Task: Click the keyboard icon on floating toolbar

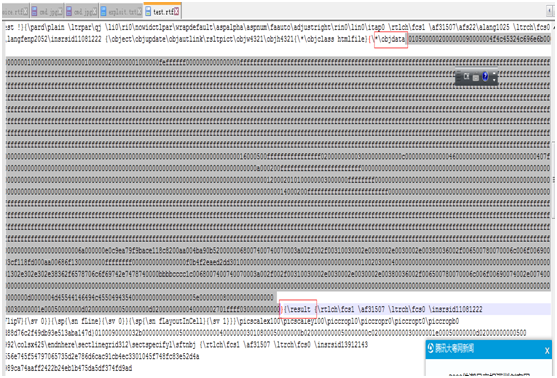Action: 476,78
